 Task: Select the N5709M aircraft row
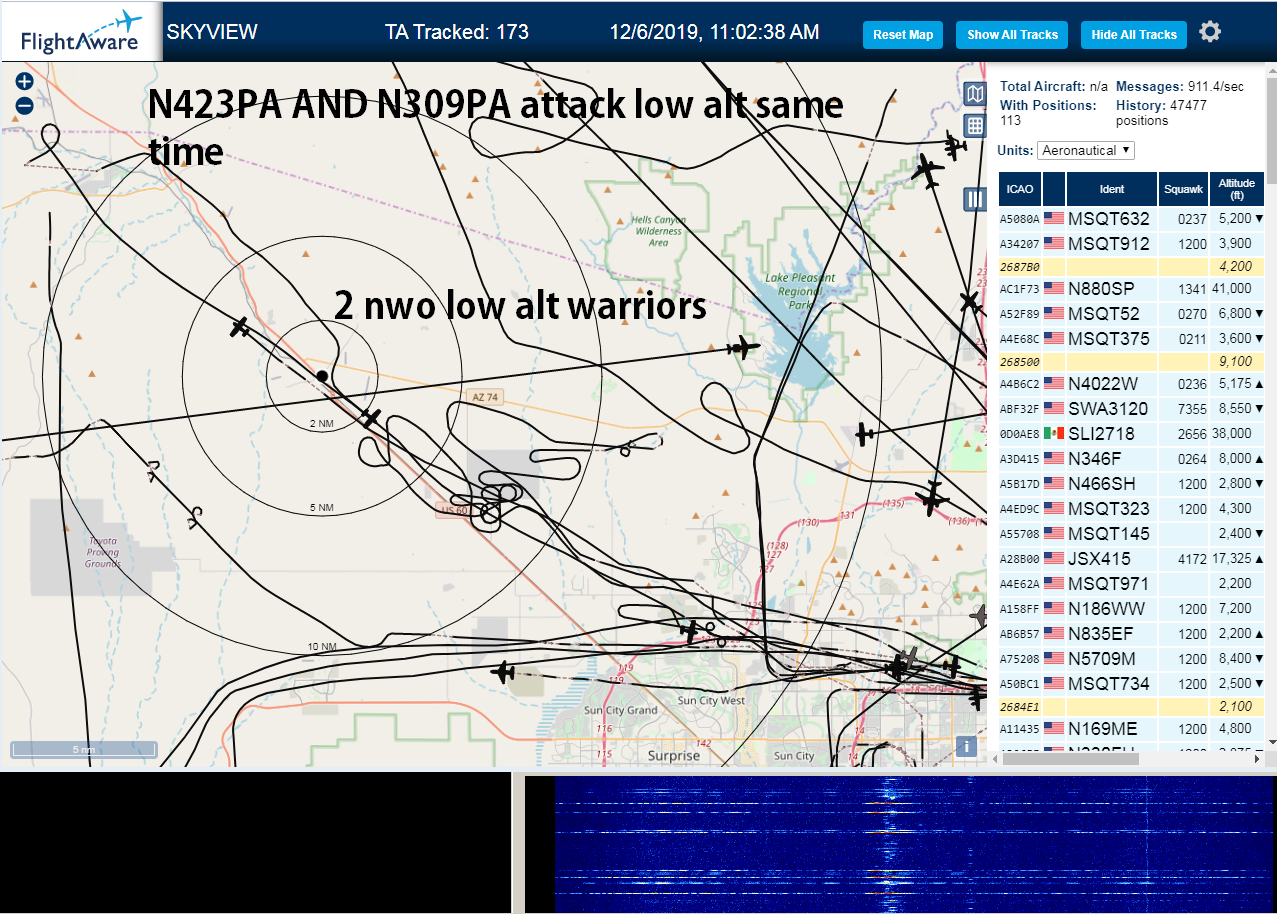(x=1131, y=659)
